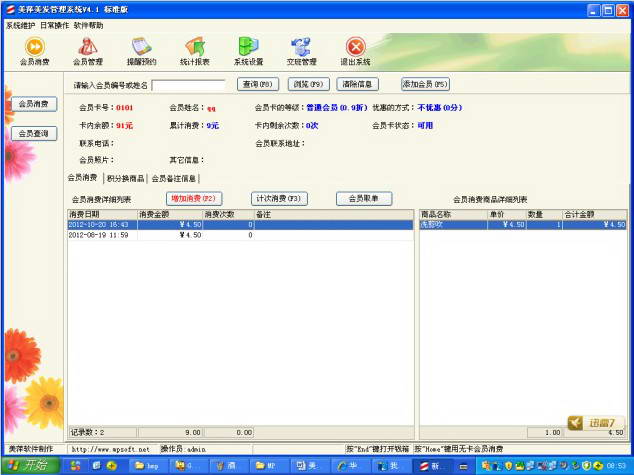
Task: Open the 软件帮助 menu
Action: tap(88, 25)
